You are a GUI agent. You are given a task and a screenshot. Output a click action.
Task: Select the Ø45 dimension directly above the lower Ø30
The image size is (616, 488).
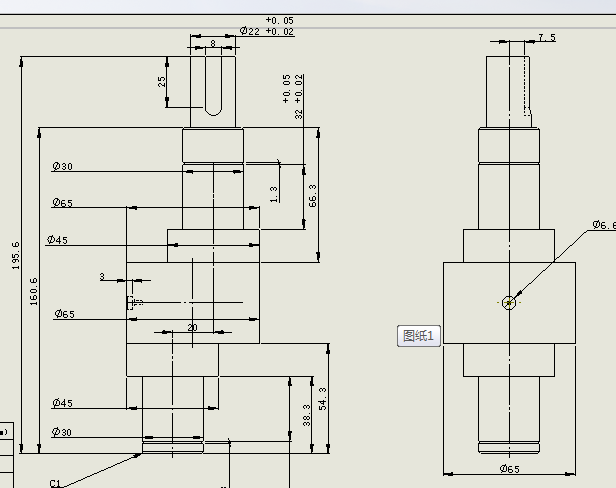pos(62,403)
